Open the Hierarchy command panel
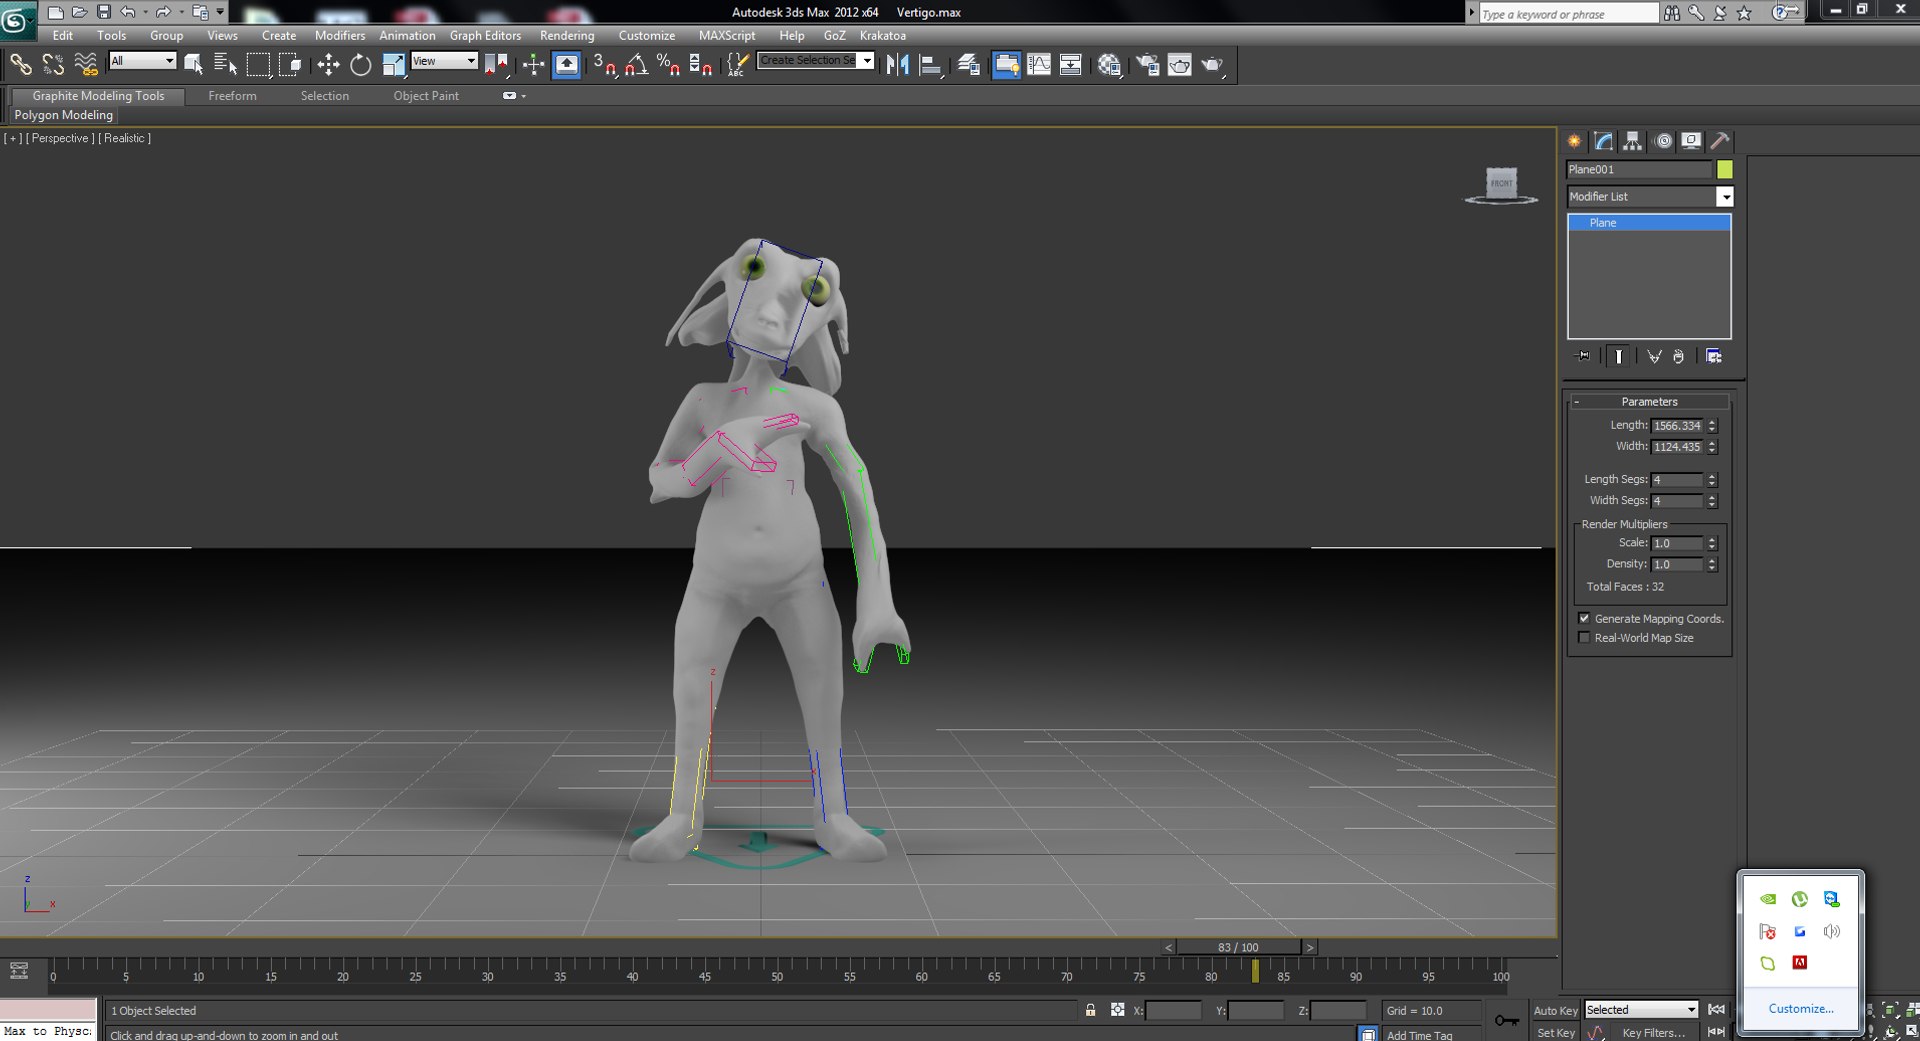1920x1041 pixels. point(1632,141)
